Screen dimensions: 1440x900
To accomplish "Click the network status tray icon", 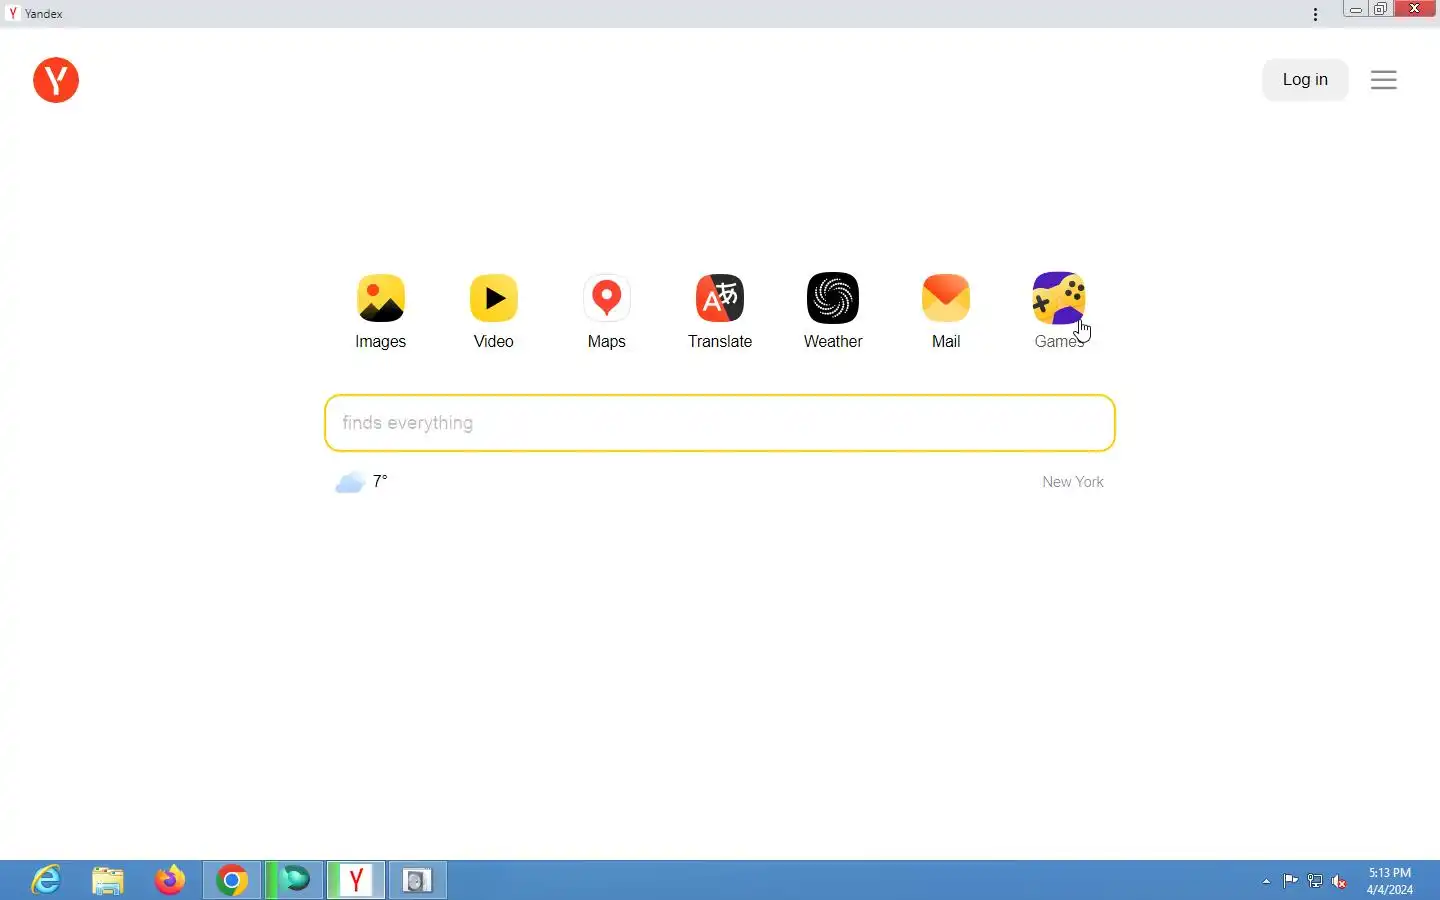I will 1316,881.
